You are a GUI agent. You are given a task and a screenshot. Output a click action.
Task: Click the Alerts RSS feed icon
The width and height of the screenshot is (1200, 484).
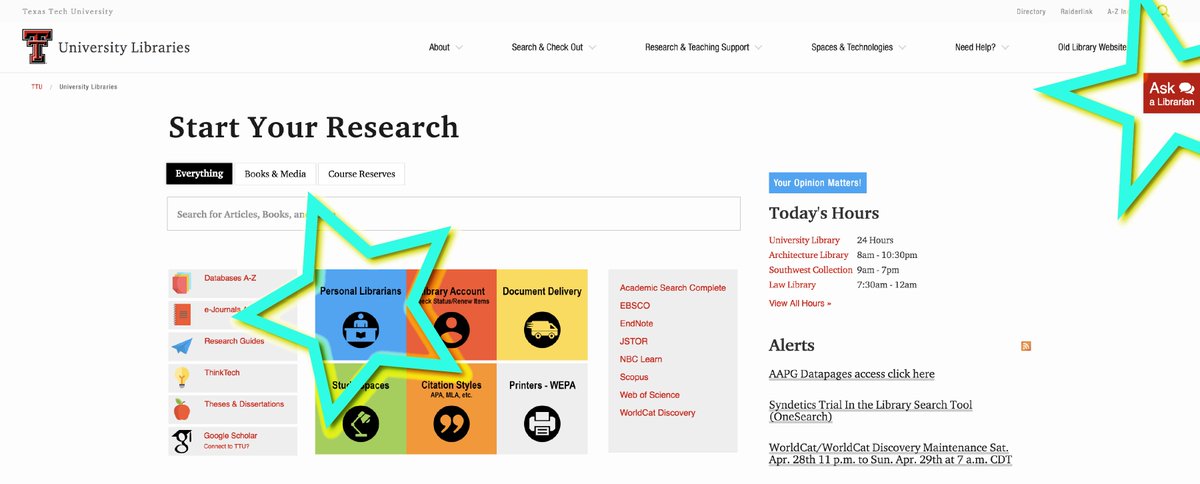[x=1026, y=346]
